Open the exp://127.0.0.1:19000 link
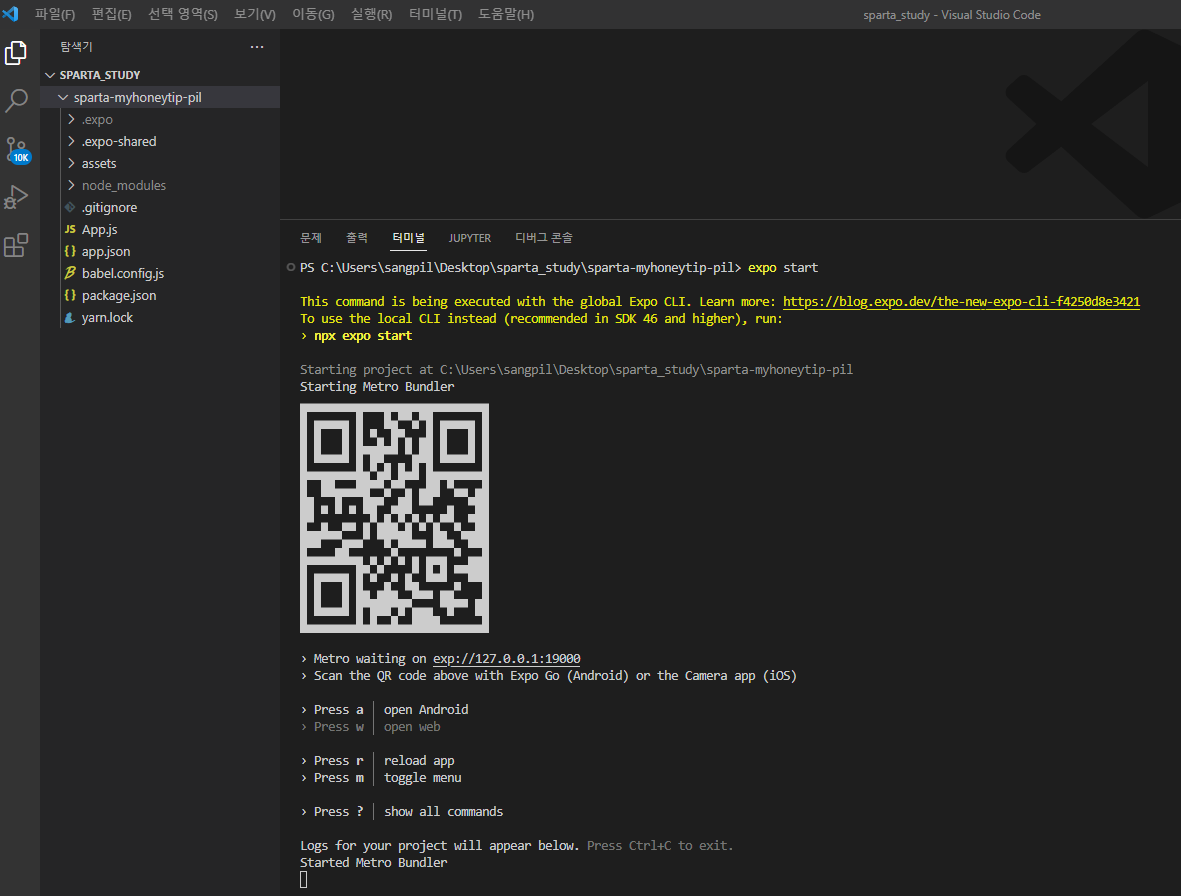The image size is (1181, 896). 506,658
